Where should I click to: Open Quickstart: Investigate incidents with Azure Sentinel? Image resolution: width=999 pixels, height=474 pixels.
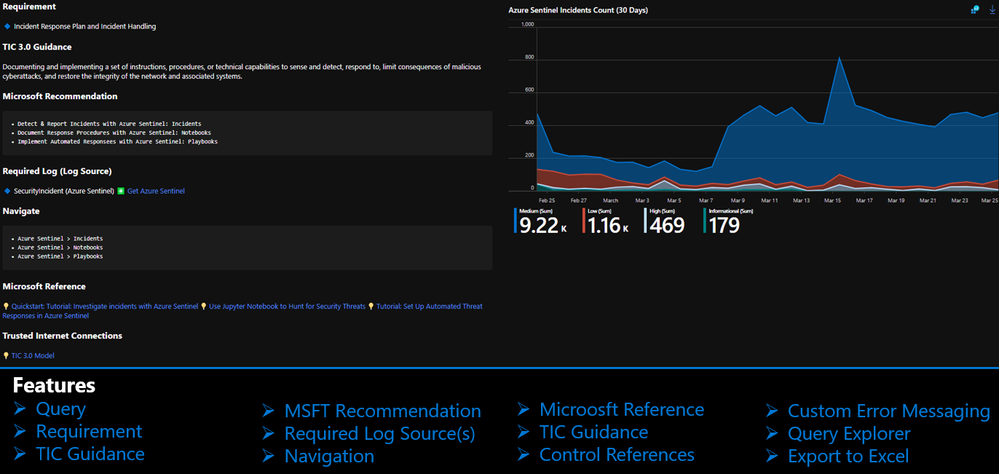tap(104, 306)
